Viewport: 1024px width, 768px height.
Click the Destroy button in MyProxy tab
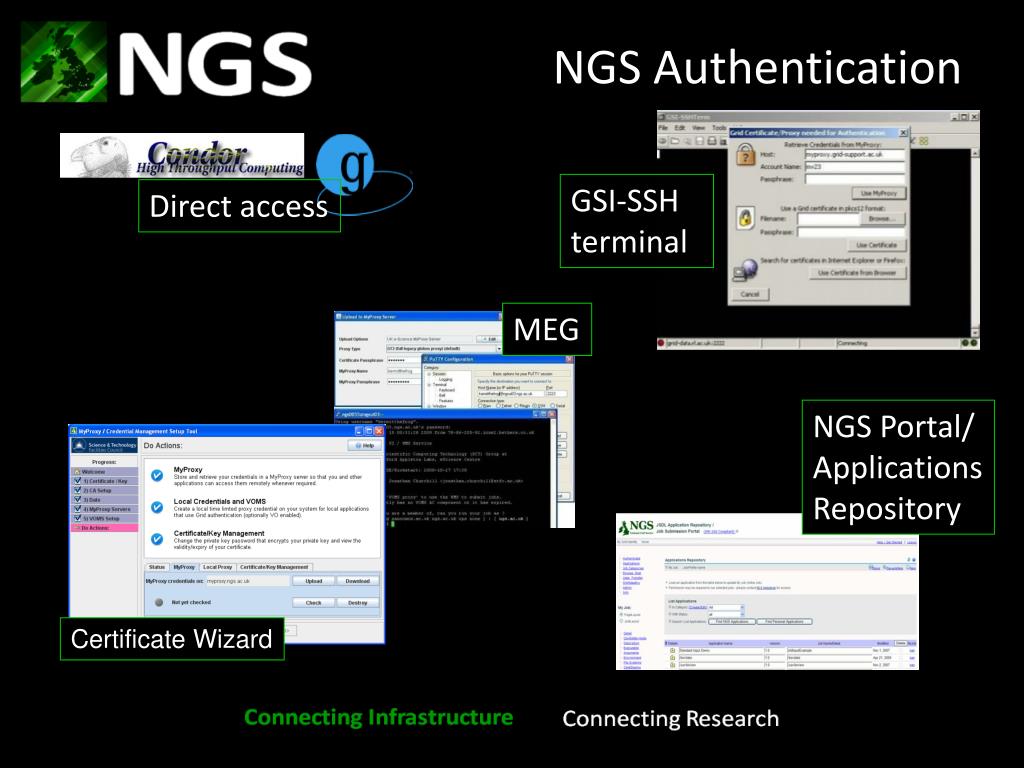357,603
